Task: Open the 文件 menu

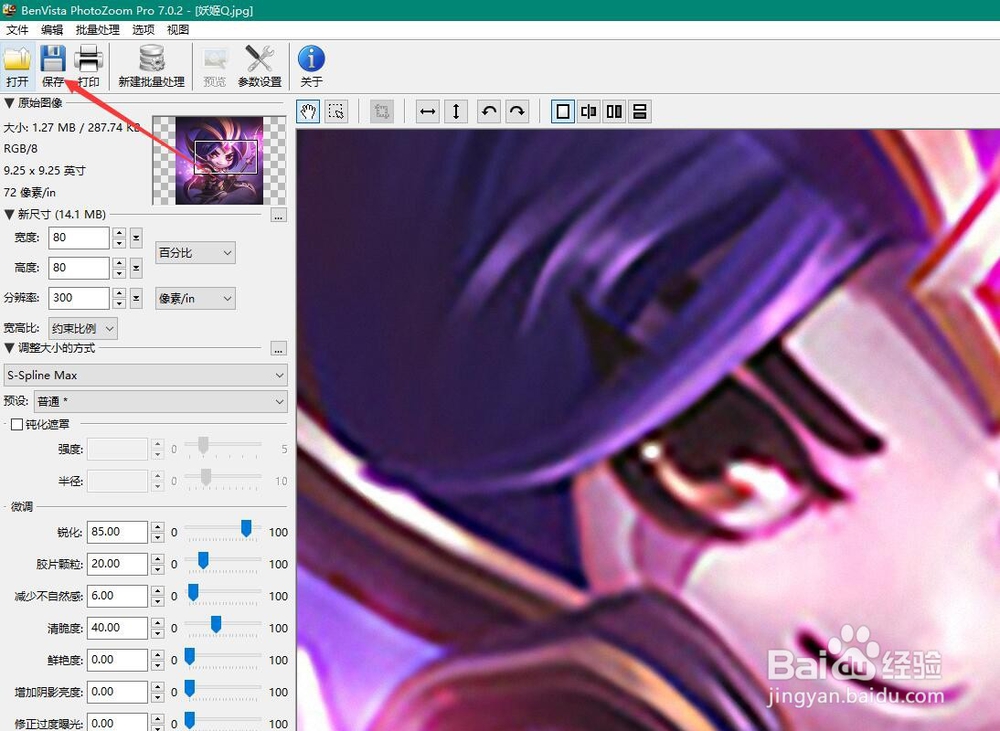Action: pyautogui.click(x=17, y=30)
